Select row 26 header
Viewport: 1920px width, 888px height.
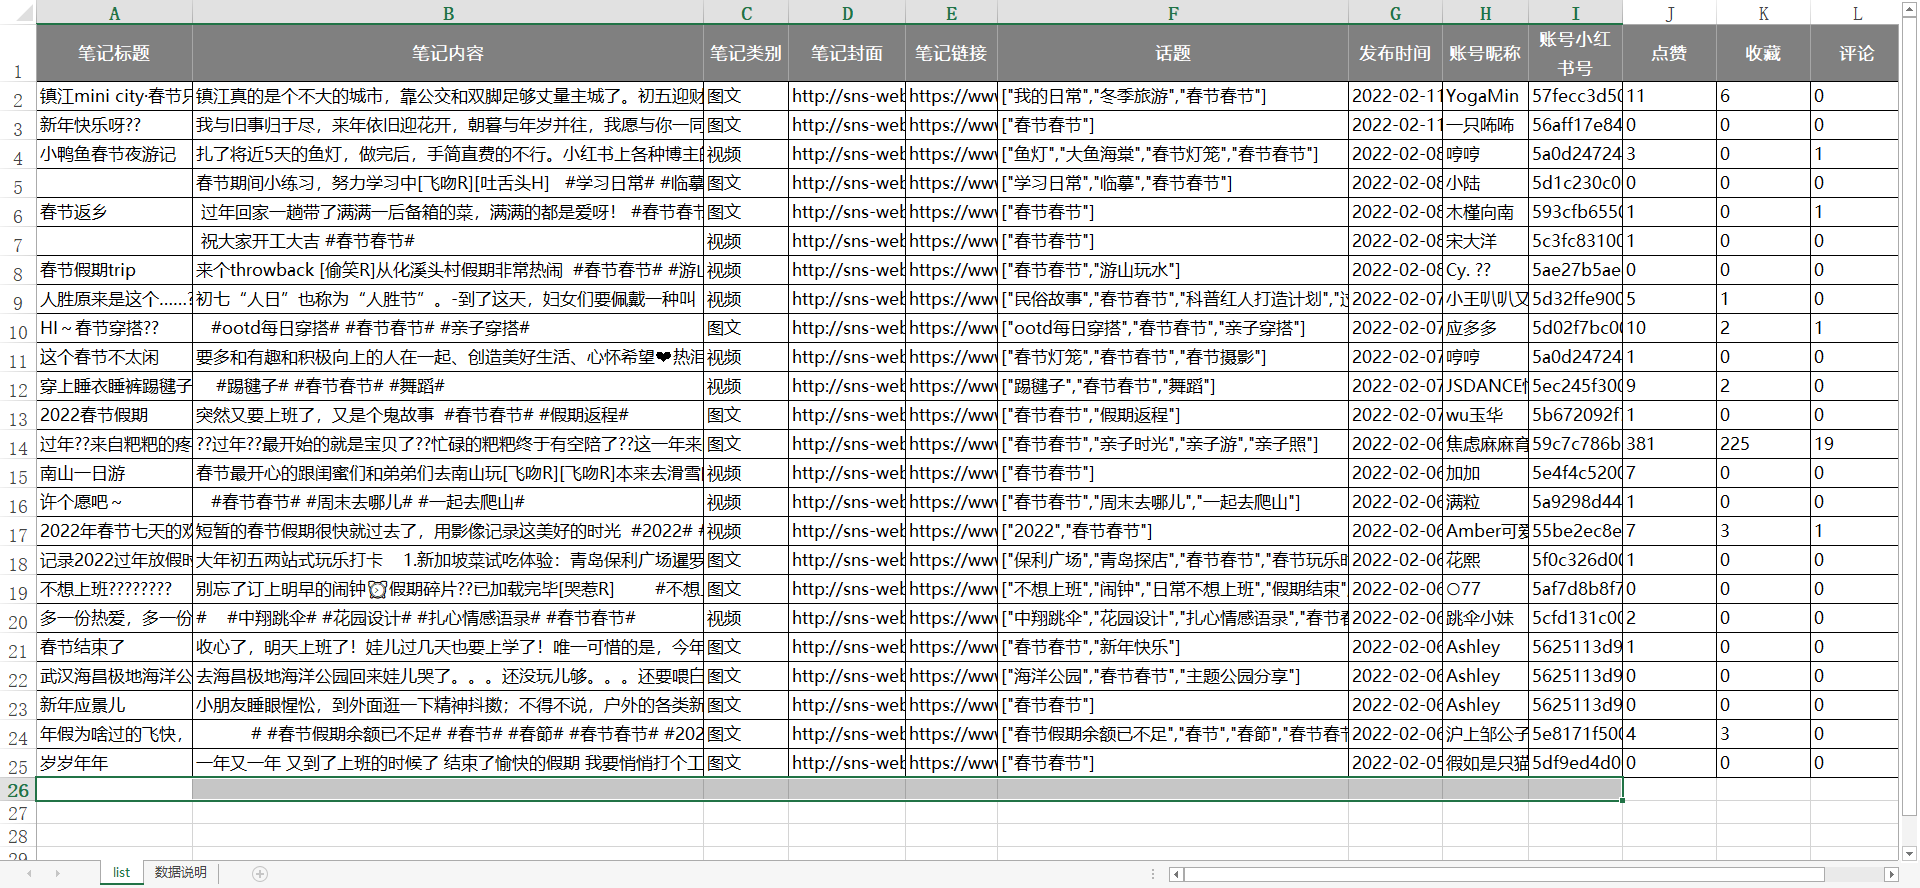(x=18, y=790)
